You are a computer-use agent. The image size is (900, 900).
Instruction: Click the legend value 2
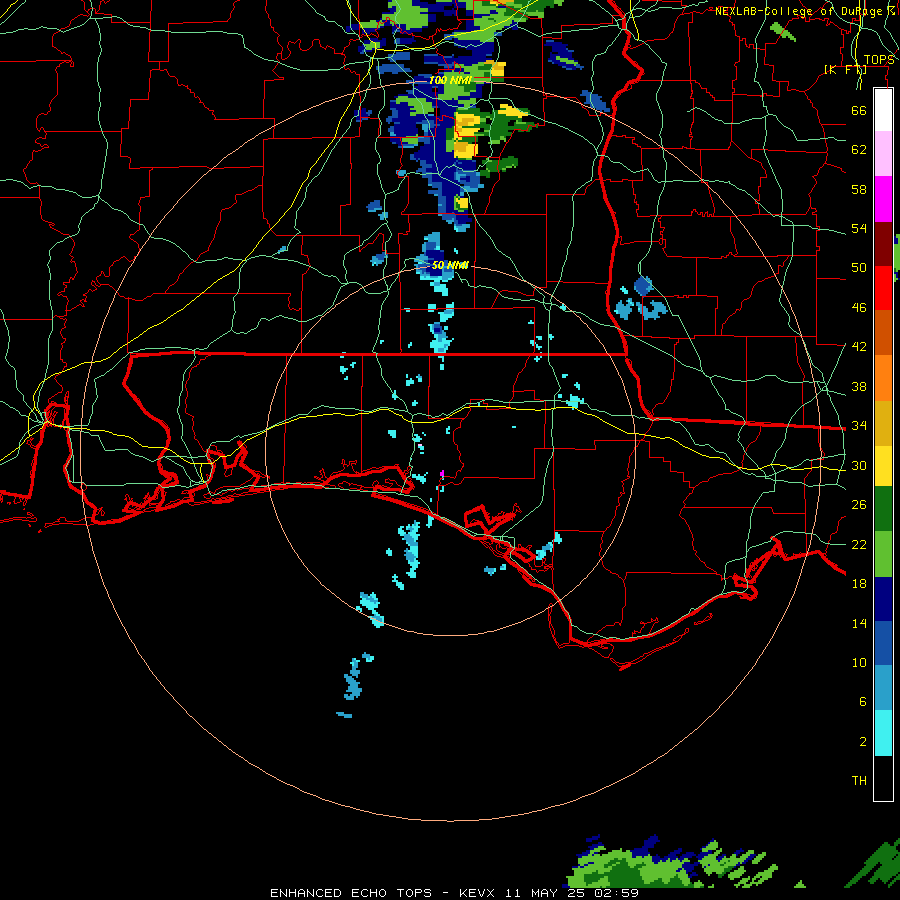coord(863,742)
